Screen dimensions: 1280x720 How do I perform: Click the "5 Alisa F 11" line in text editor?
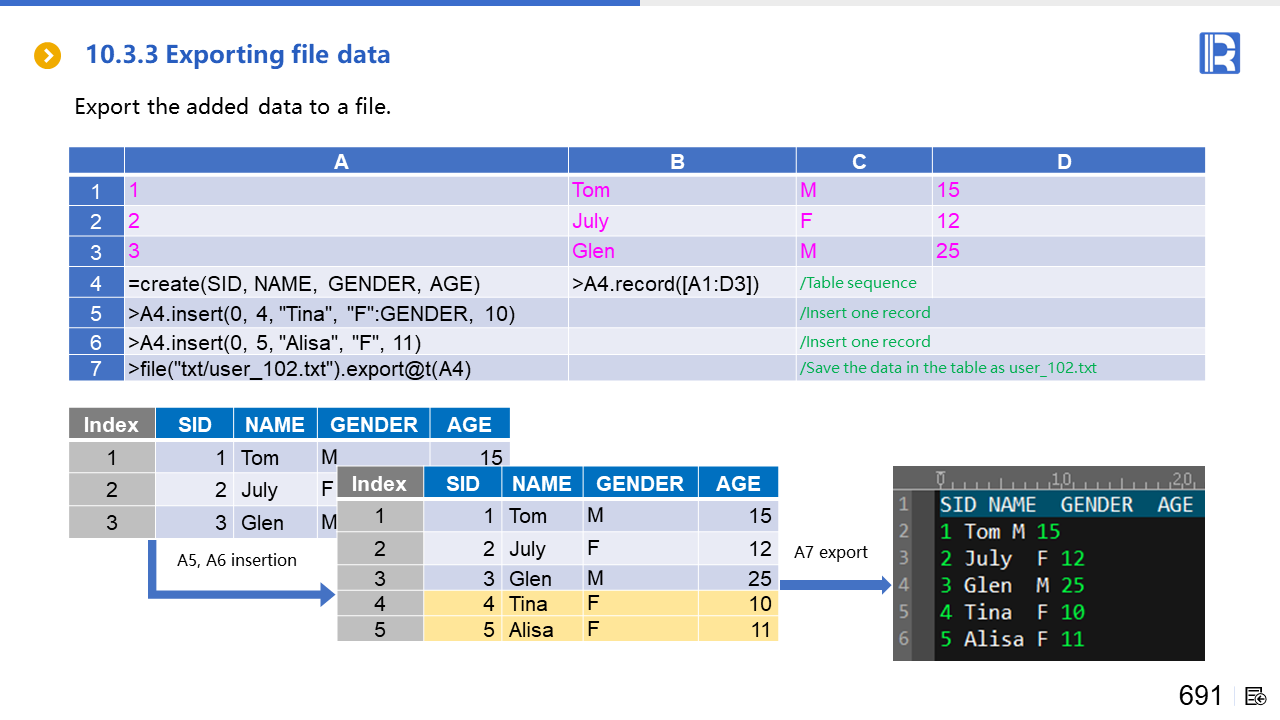(1011, 639)
